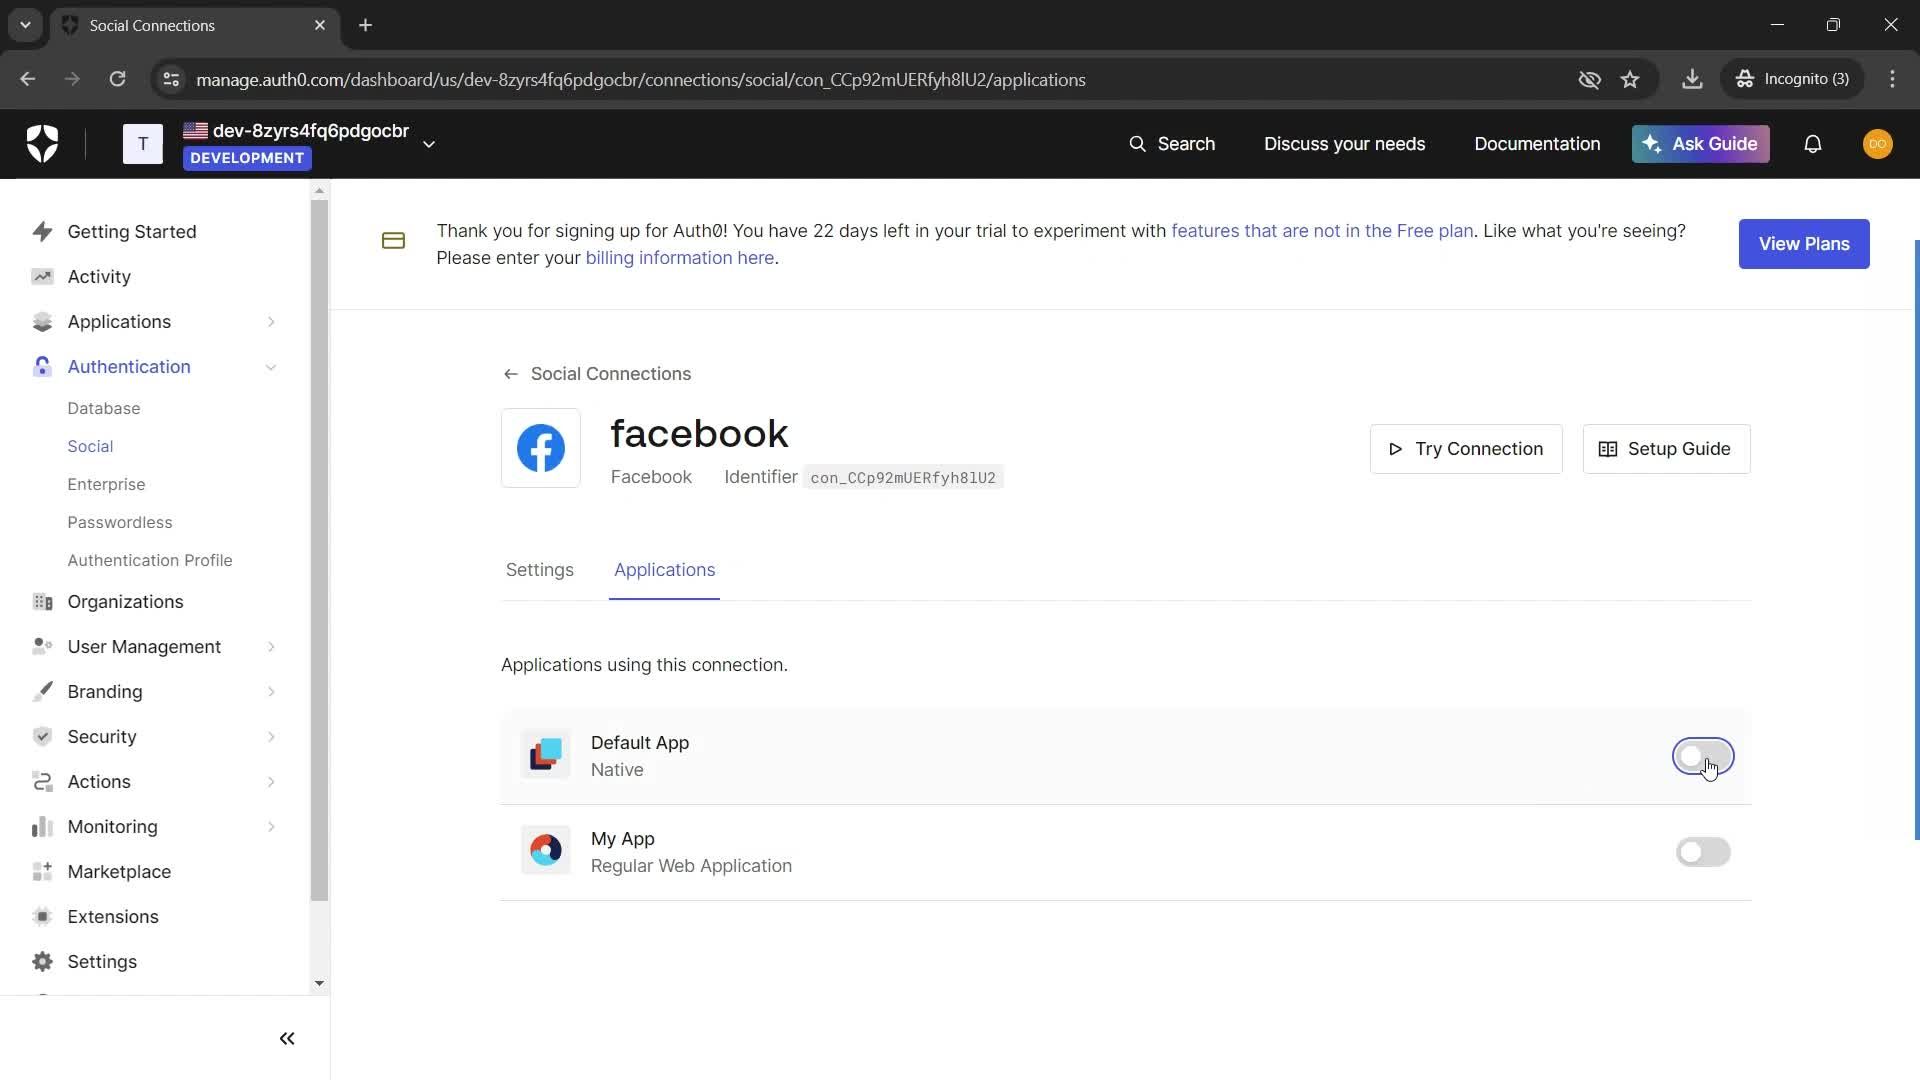Image resolution: width=1920 pixels, height=1080 pixels.
Task: Click the Organizations building icon
Action: click(x=42, y=602)
